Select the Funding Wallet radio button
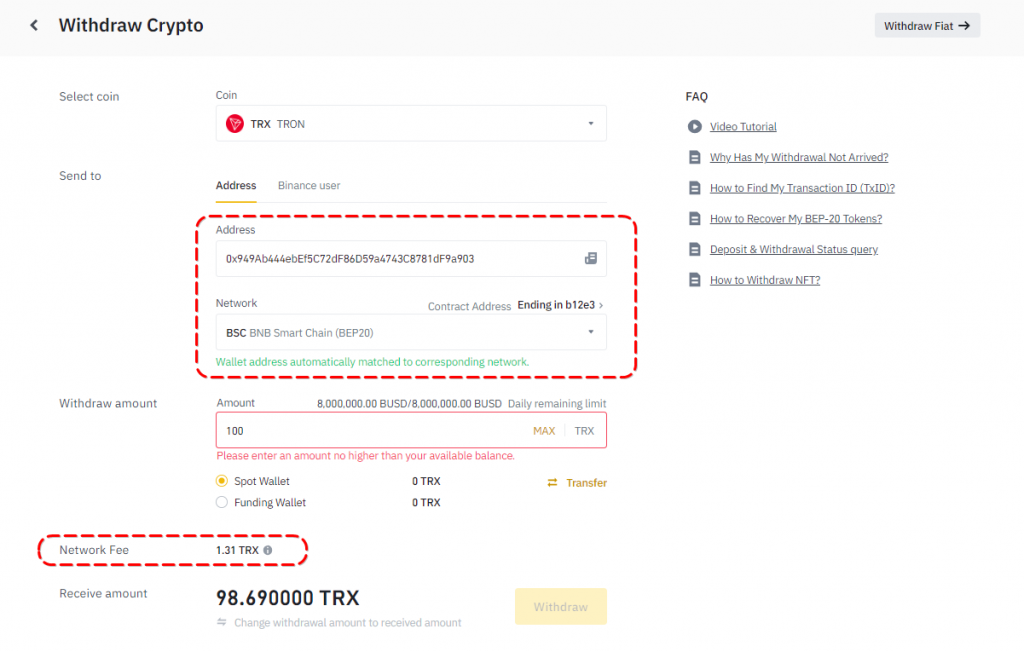1024x652 pixels. click(223, 503)
